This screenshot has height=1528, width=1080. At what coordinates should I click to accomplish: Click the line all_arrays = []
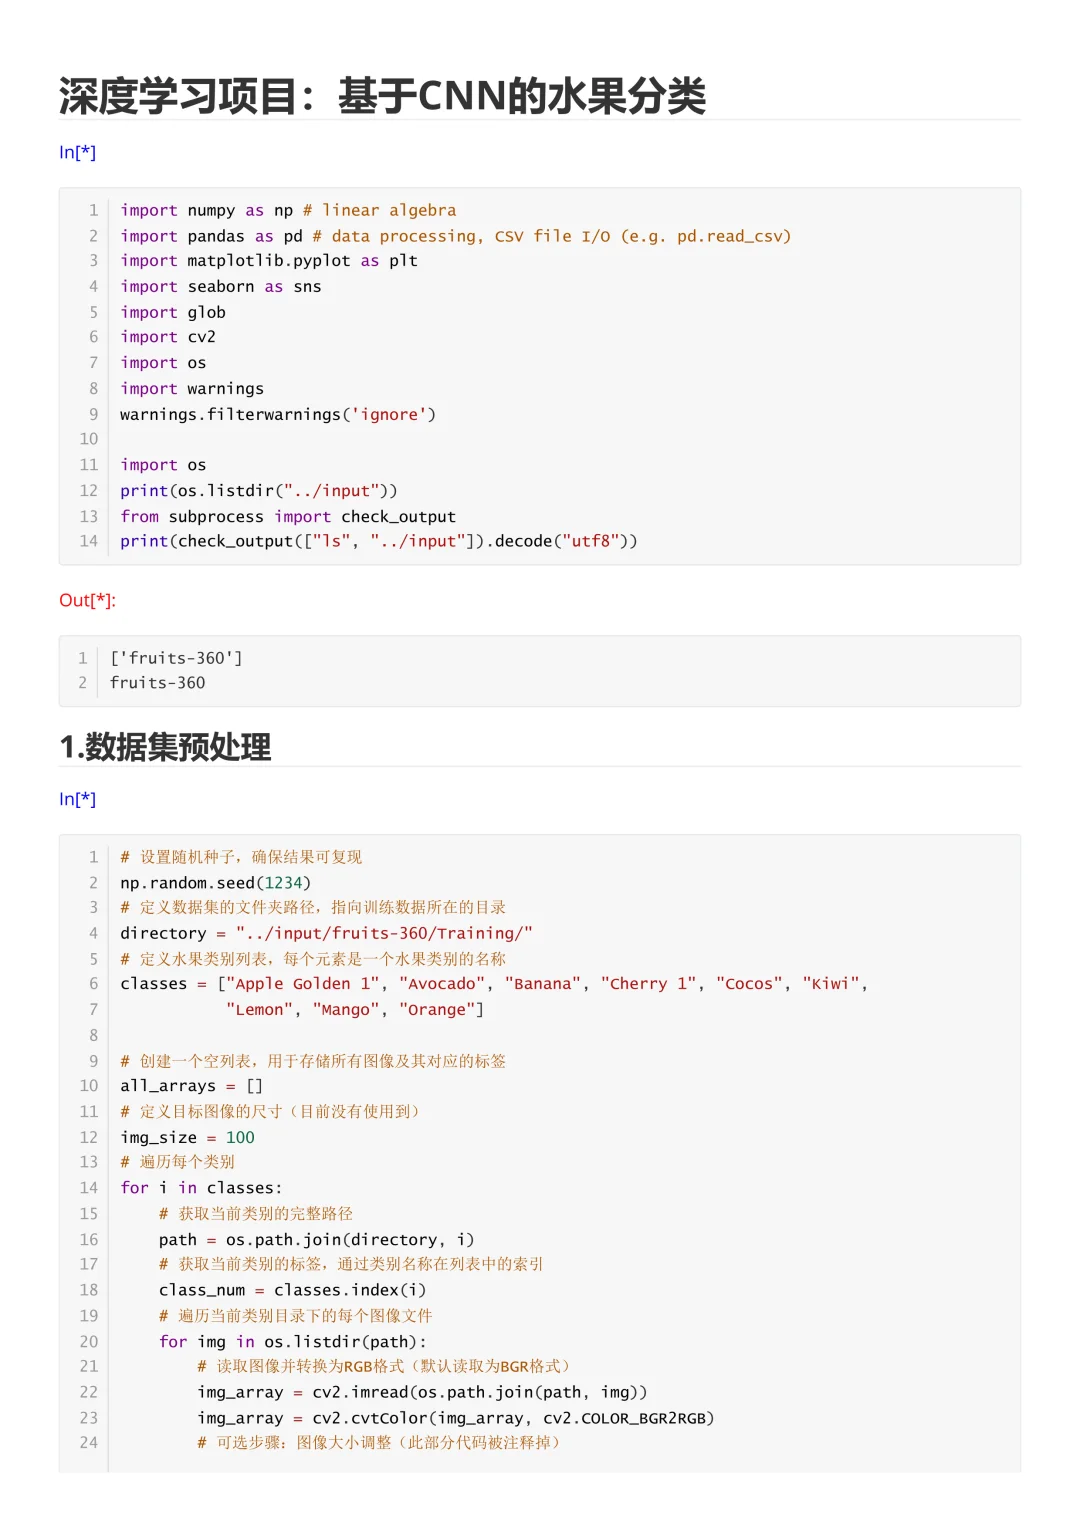[192, 1086]
